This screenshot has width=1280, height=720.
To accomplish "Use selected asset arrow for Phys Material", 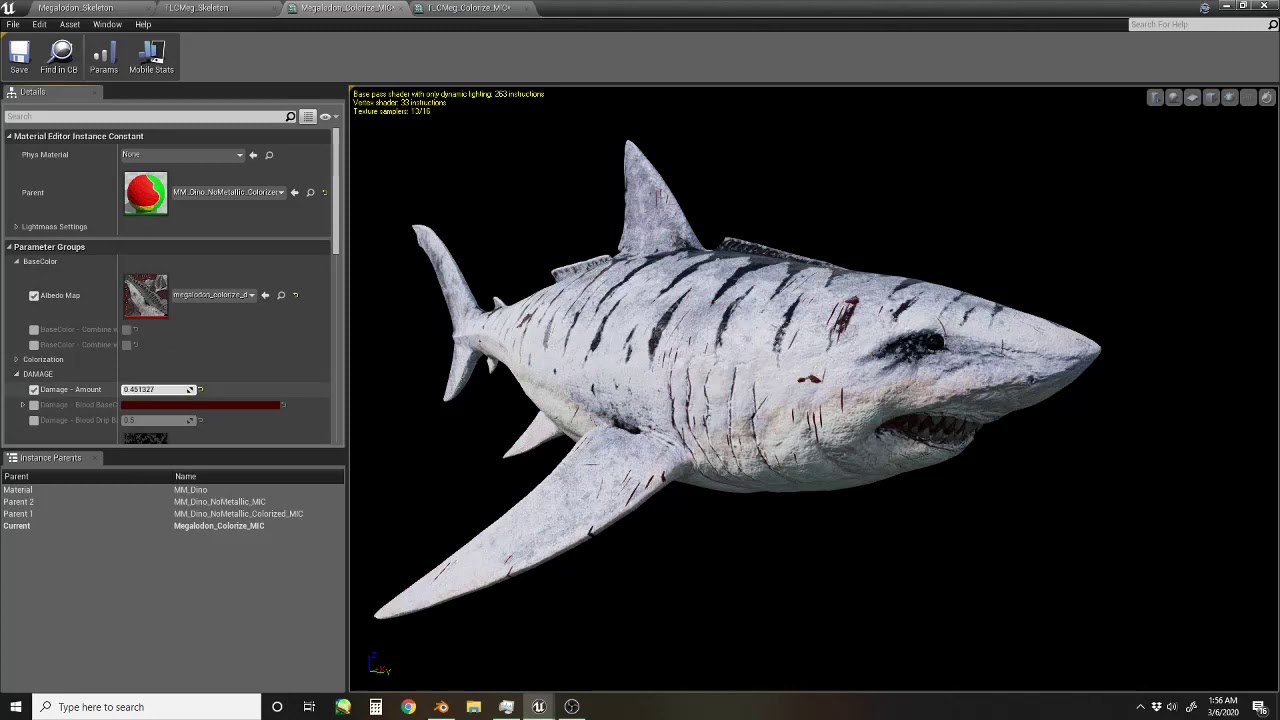I will (x=253, y=155).
